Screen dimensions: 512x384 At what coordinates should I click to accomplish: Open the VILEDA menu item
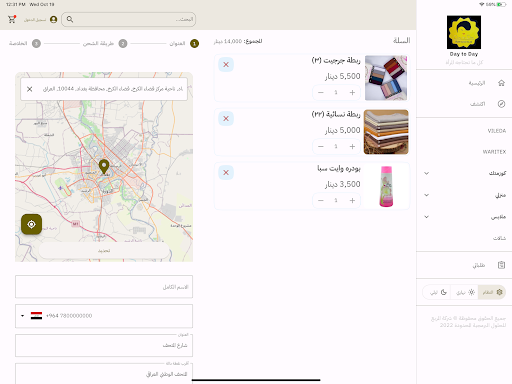coord(497,131)
